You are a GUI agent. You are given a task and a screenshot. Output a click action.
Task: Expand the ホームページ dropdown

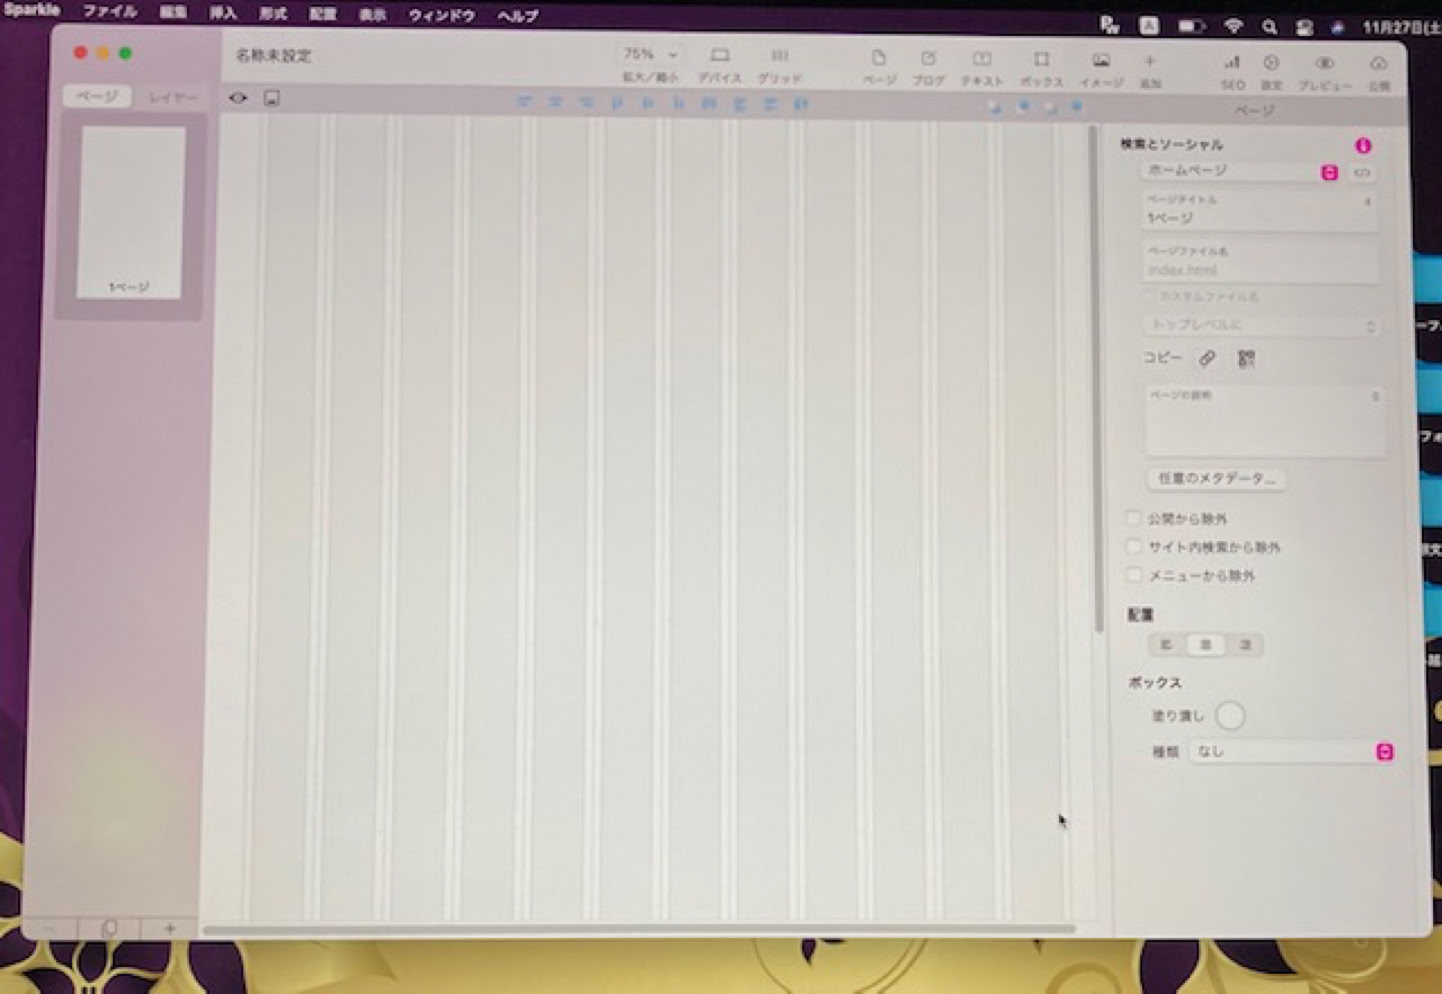[1329, 173]
